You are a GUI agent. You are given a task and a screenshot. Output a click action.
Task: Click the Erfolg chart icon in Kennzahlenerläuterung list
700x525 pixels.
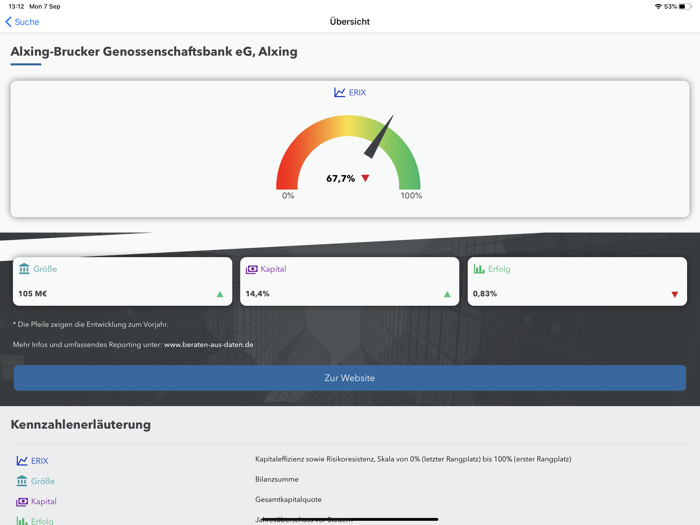coord(22,521)
